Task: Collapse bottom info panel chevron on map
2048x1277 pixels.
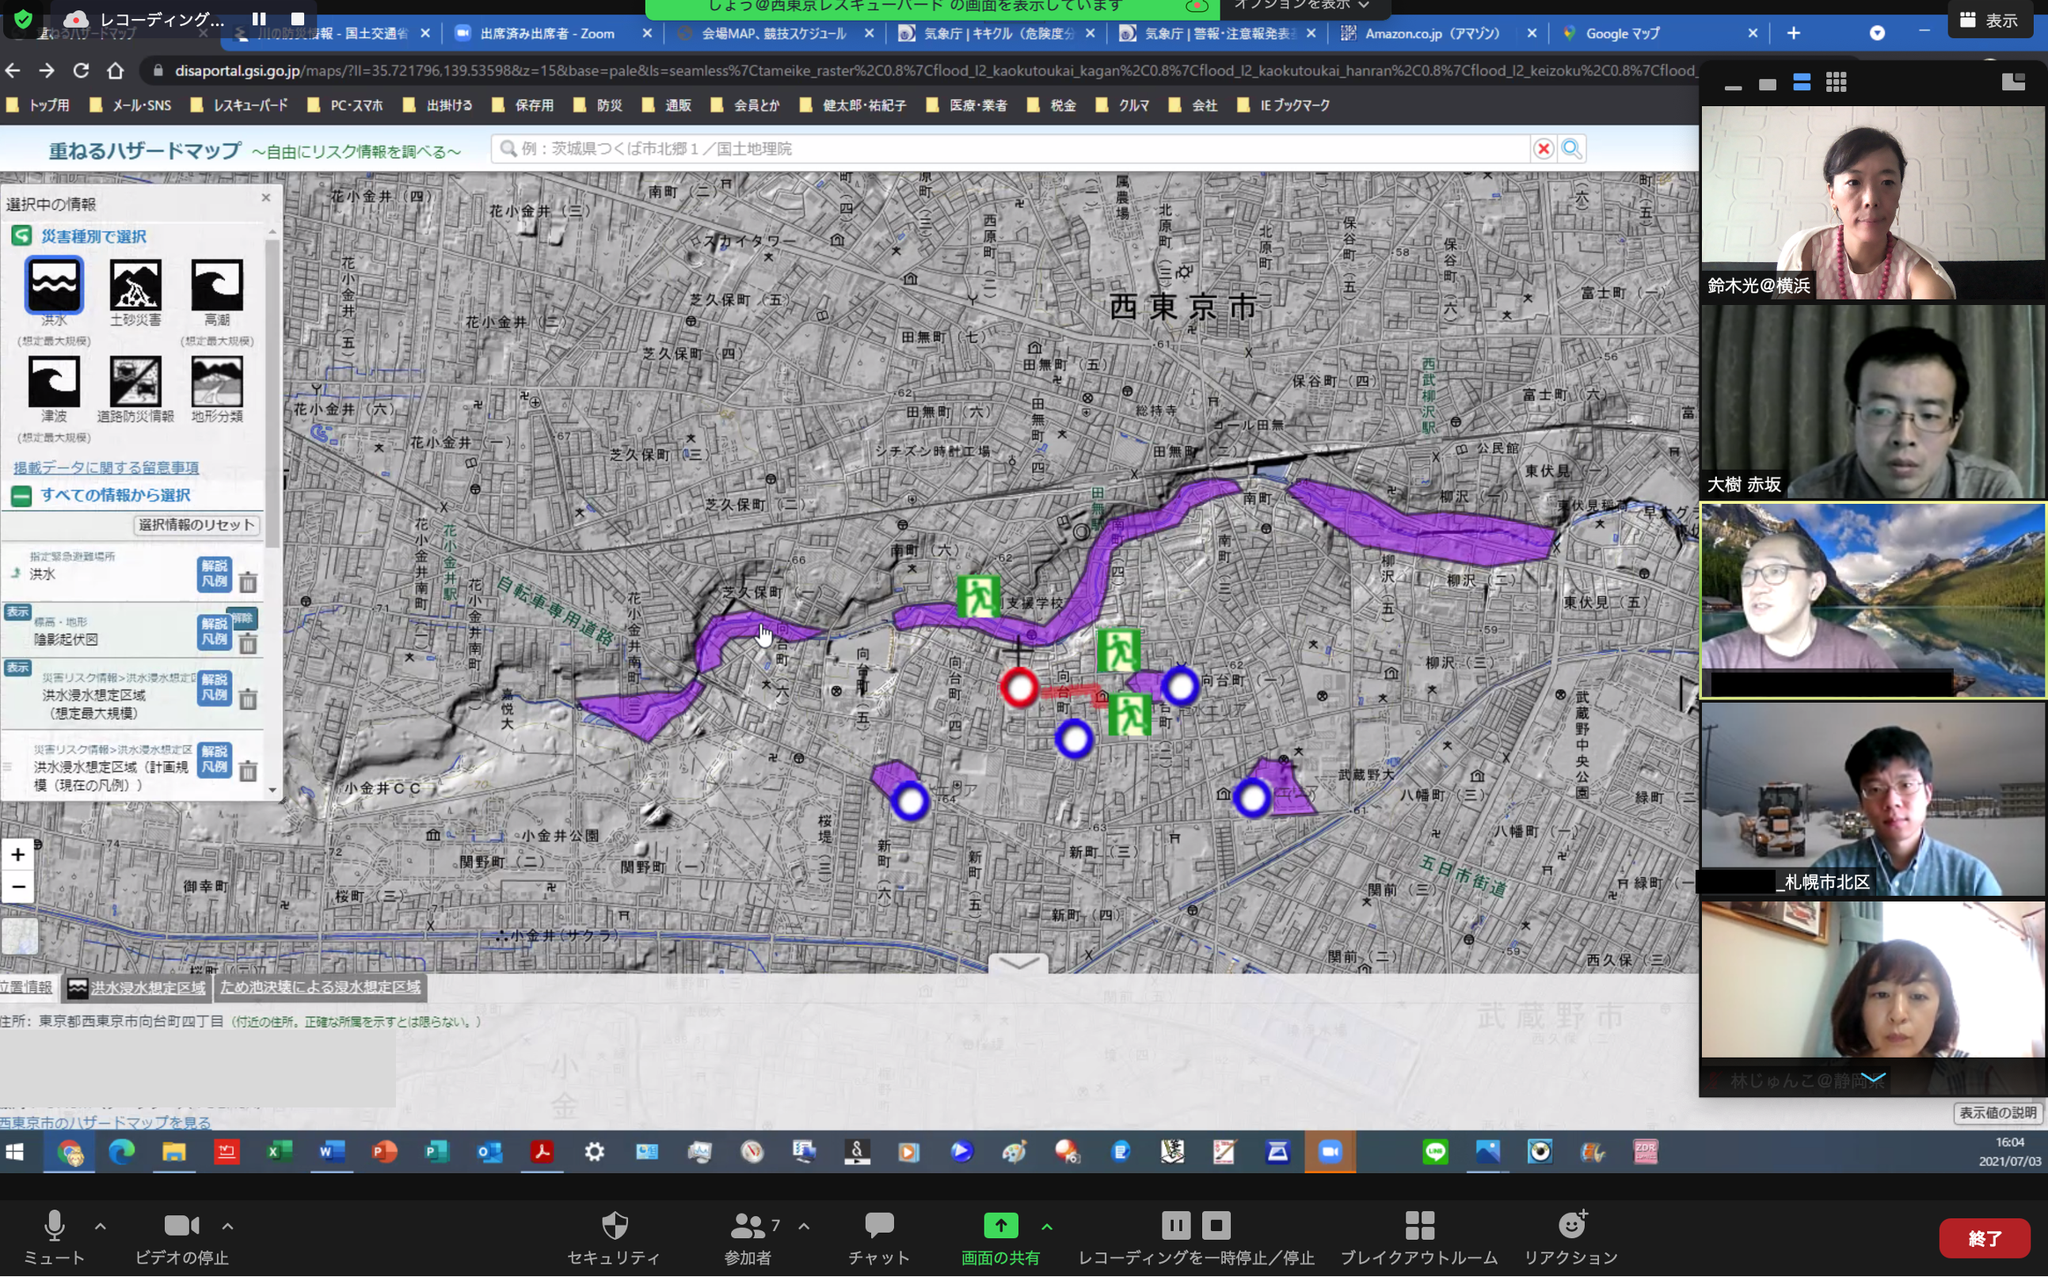Action: [x=1018, y=963]
